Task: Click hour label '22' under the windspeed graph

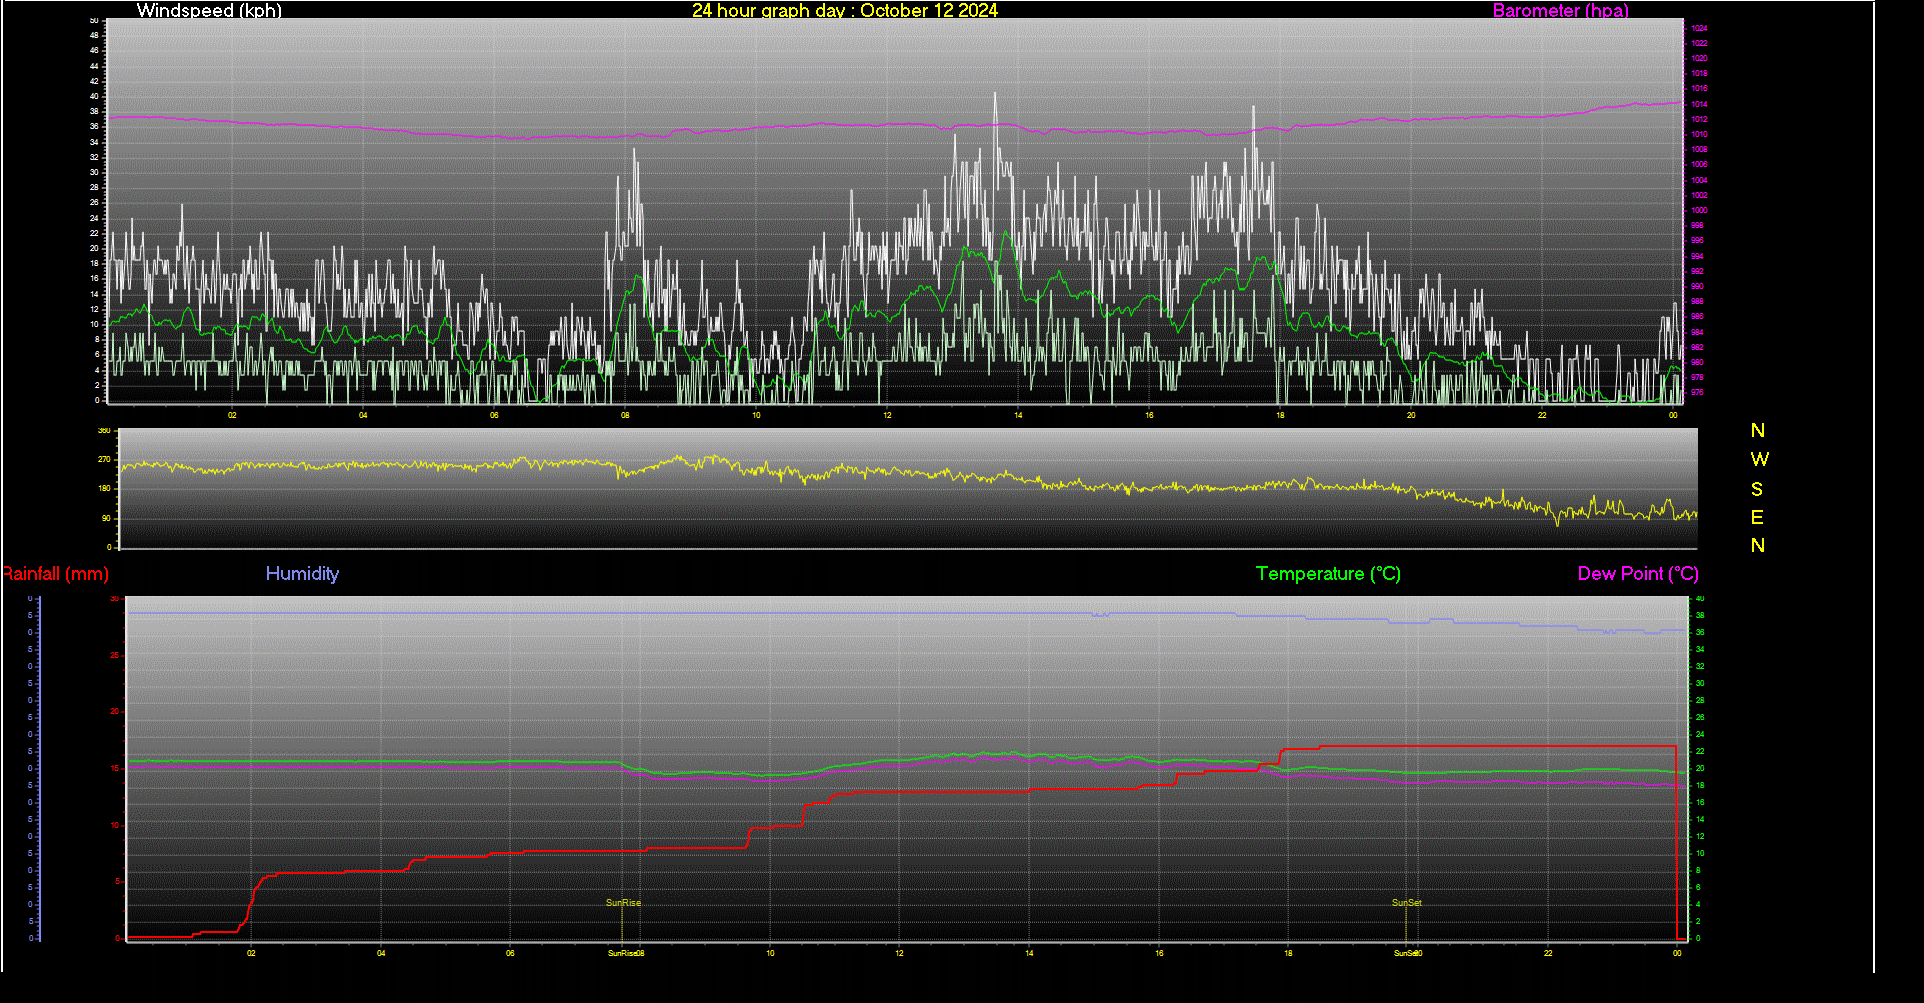Action: pyautogui.click(x=1542, y=415)
